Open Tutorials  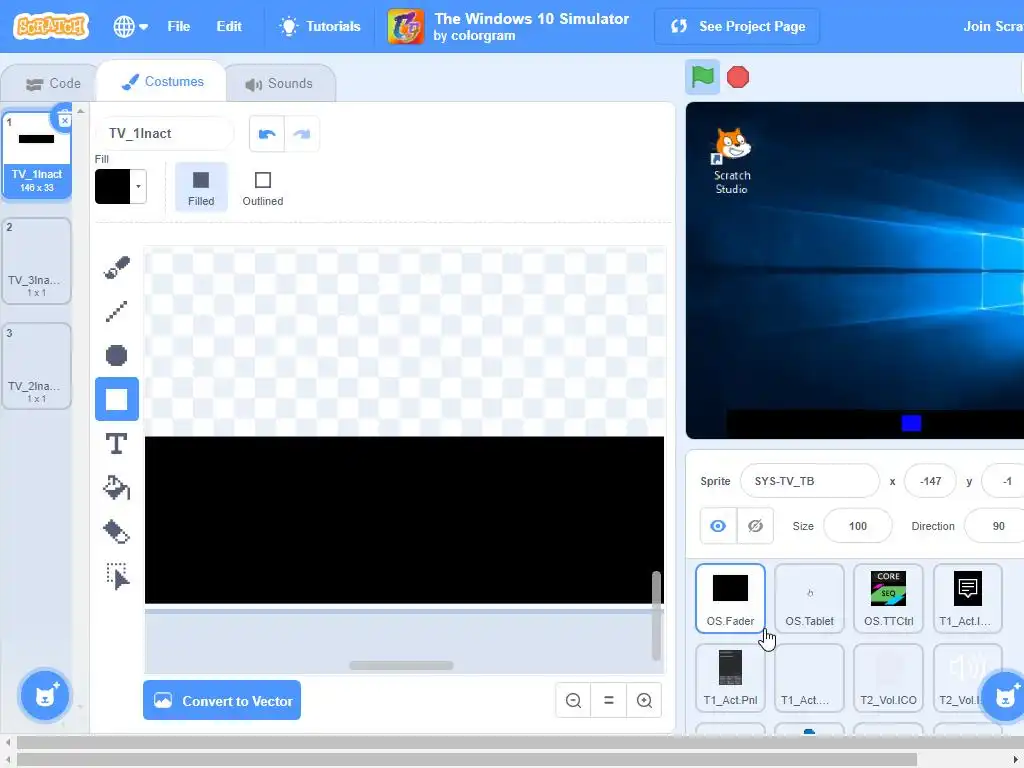point(320,26)
